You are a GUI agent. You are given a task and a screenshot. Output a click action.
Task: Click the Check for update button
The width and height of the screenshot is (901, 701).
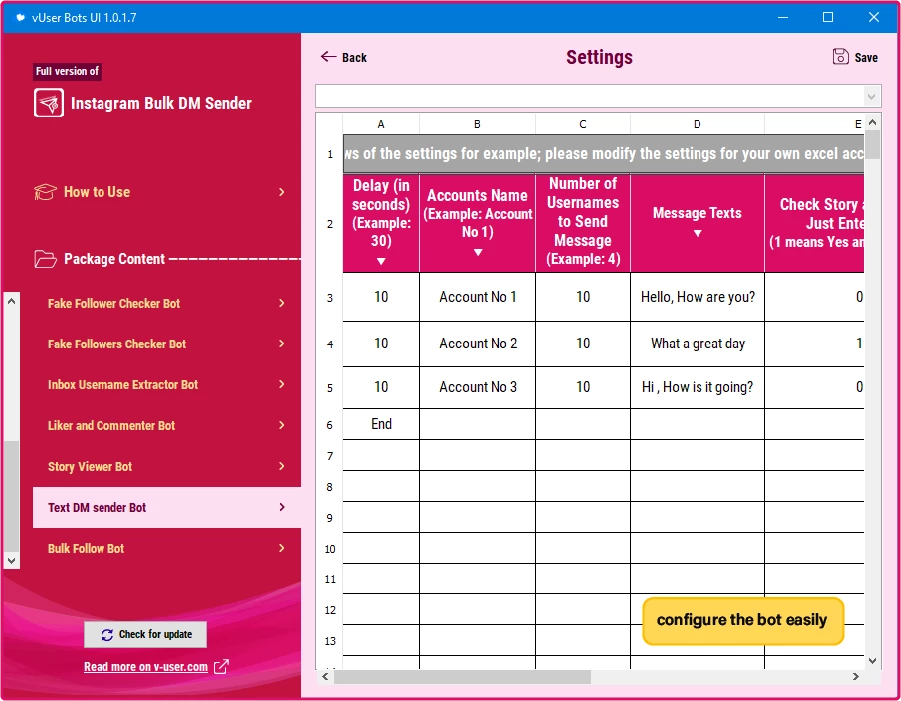click(x=145, y=634)
